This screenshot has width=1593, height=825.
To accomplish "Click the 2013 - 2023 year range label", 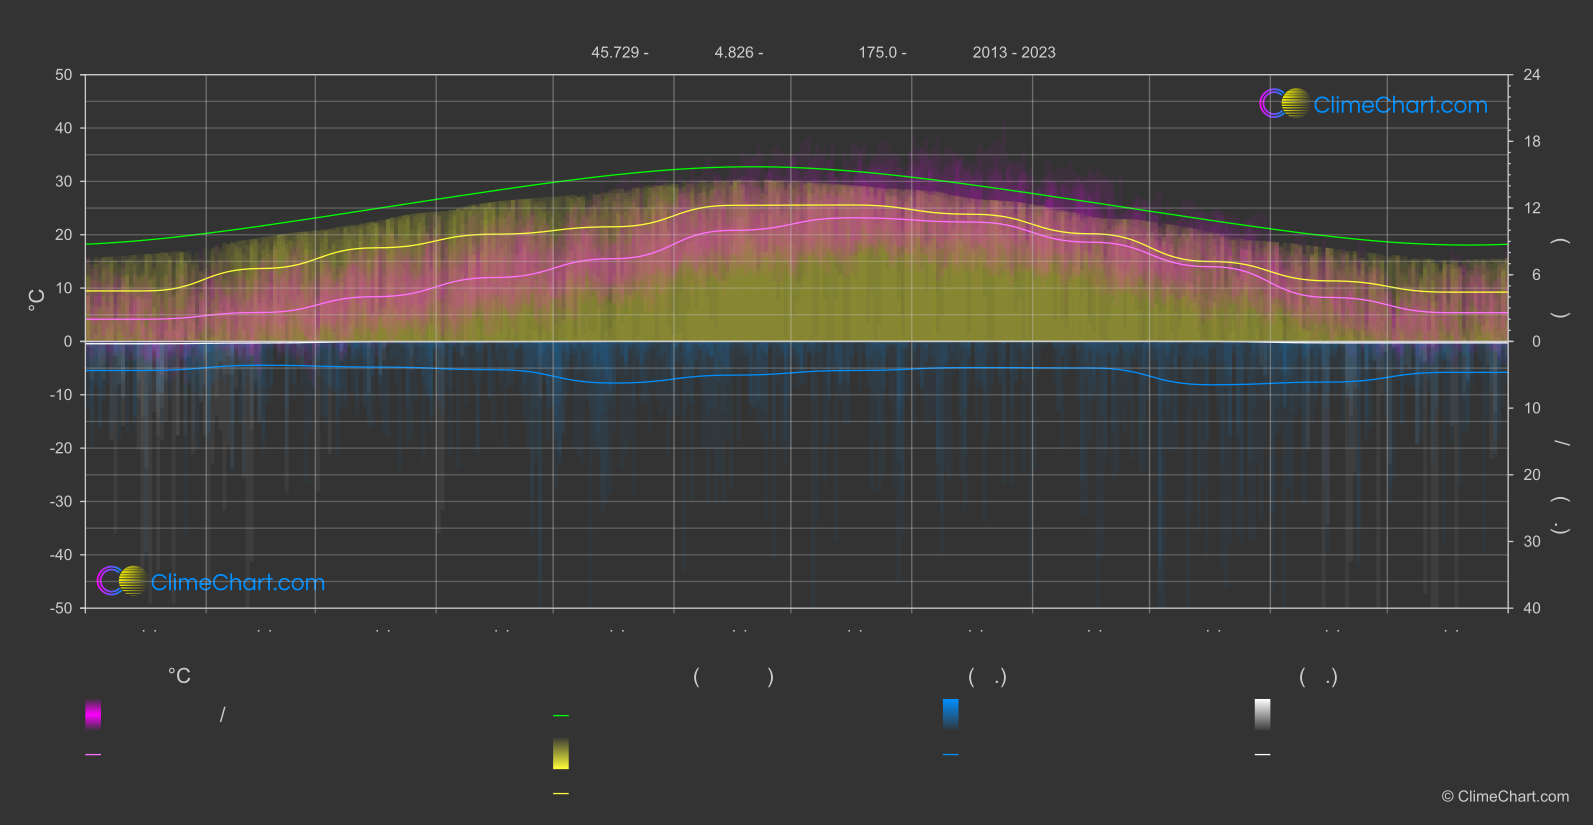I will (x=1014, y=53).
